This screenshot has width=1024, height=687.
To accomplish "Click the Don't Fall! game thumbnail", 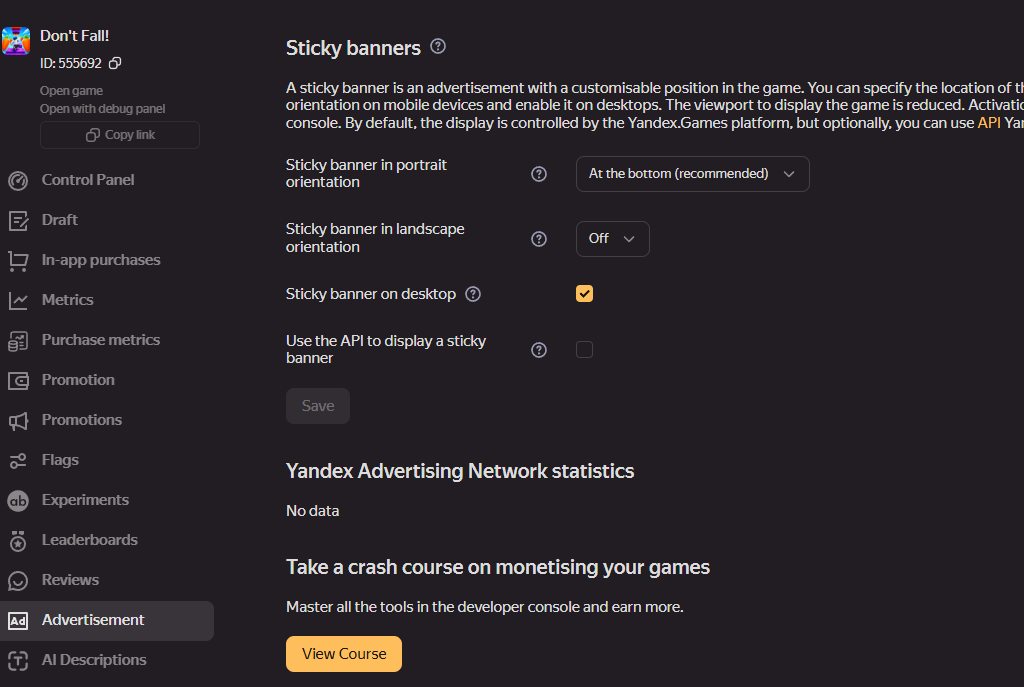I will pos(16,40).
